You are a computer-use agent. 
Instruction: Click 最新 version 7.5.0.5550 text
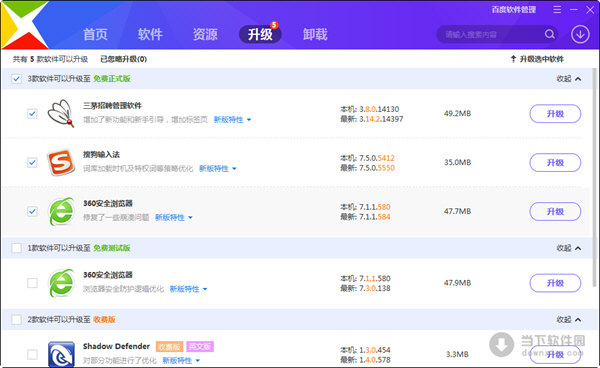367,168
